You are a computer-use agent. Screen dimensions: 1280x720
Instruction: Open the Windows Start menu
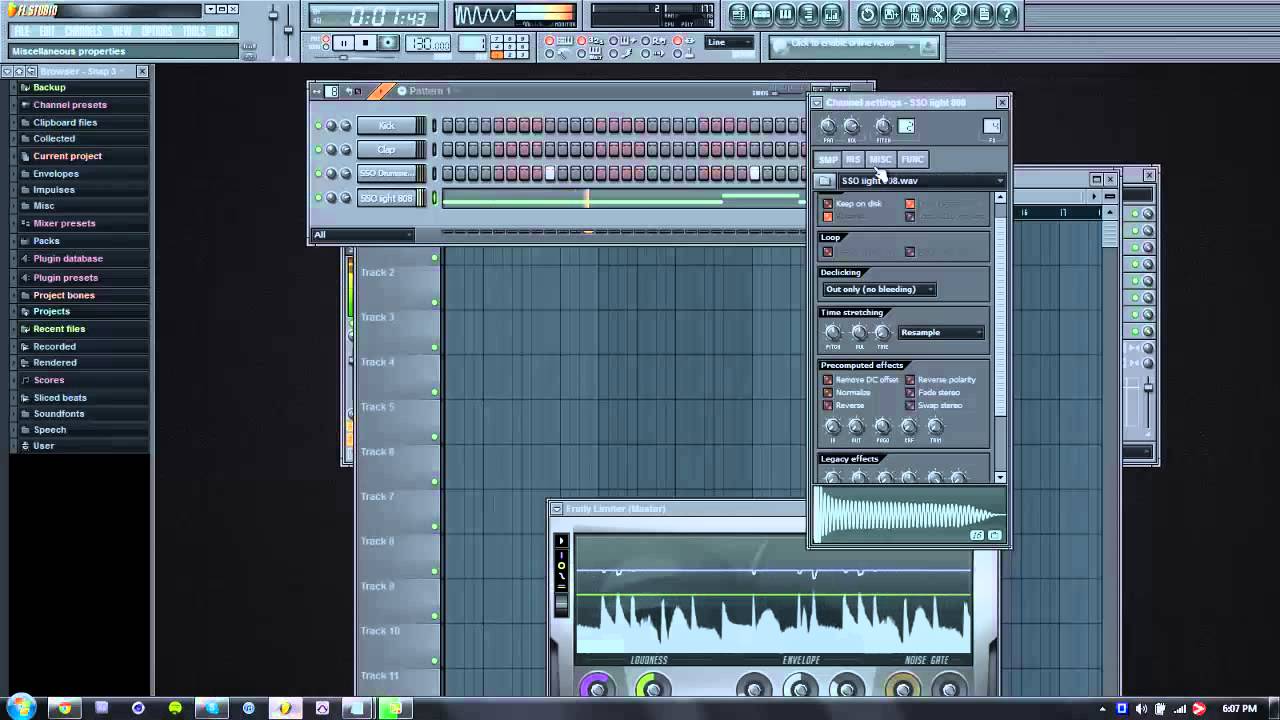coord(19,707)
